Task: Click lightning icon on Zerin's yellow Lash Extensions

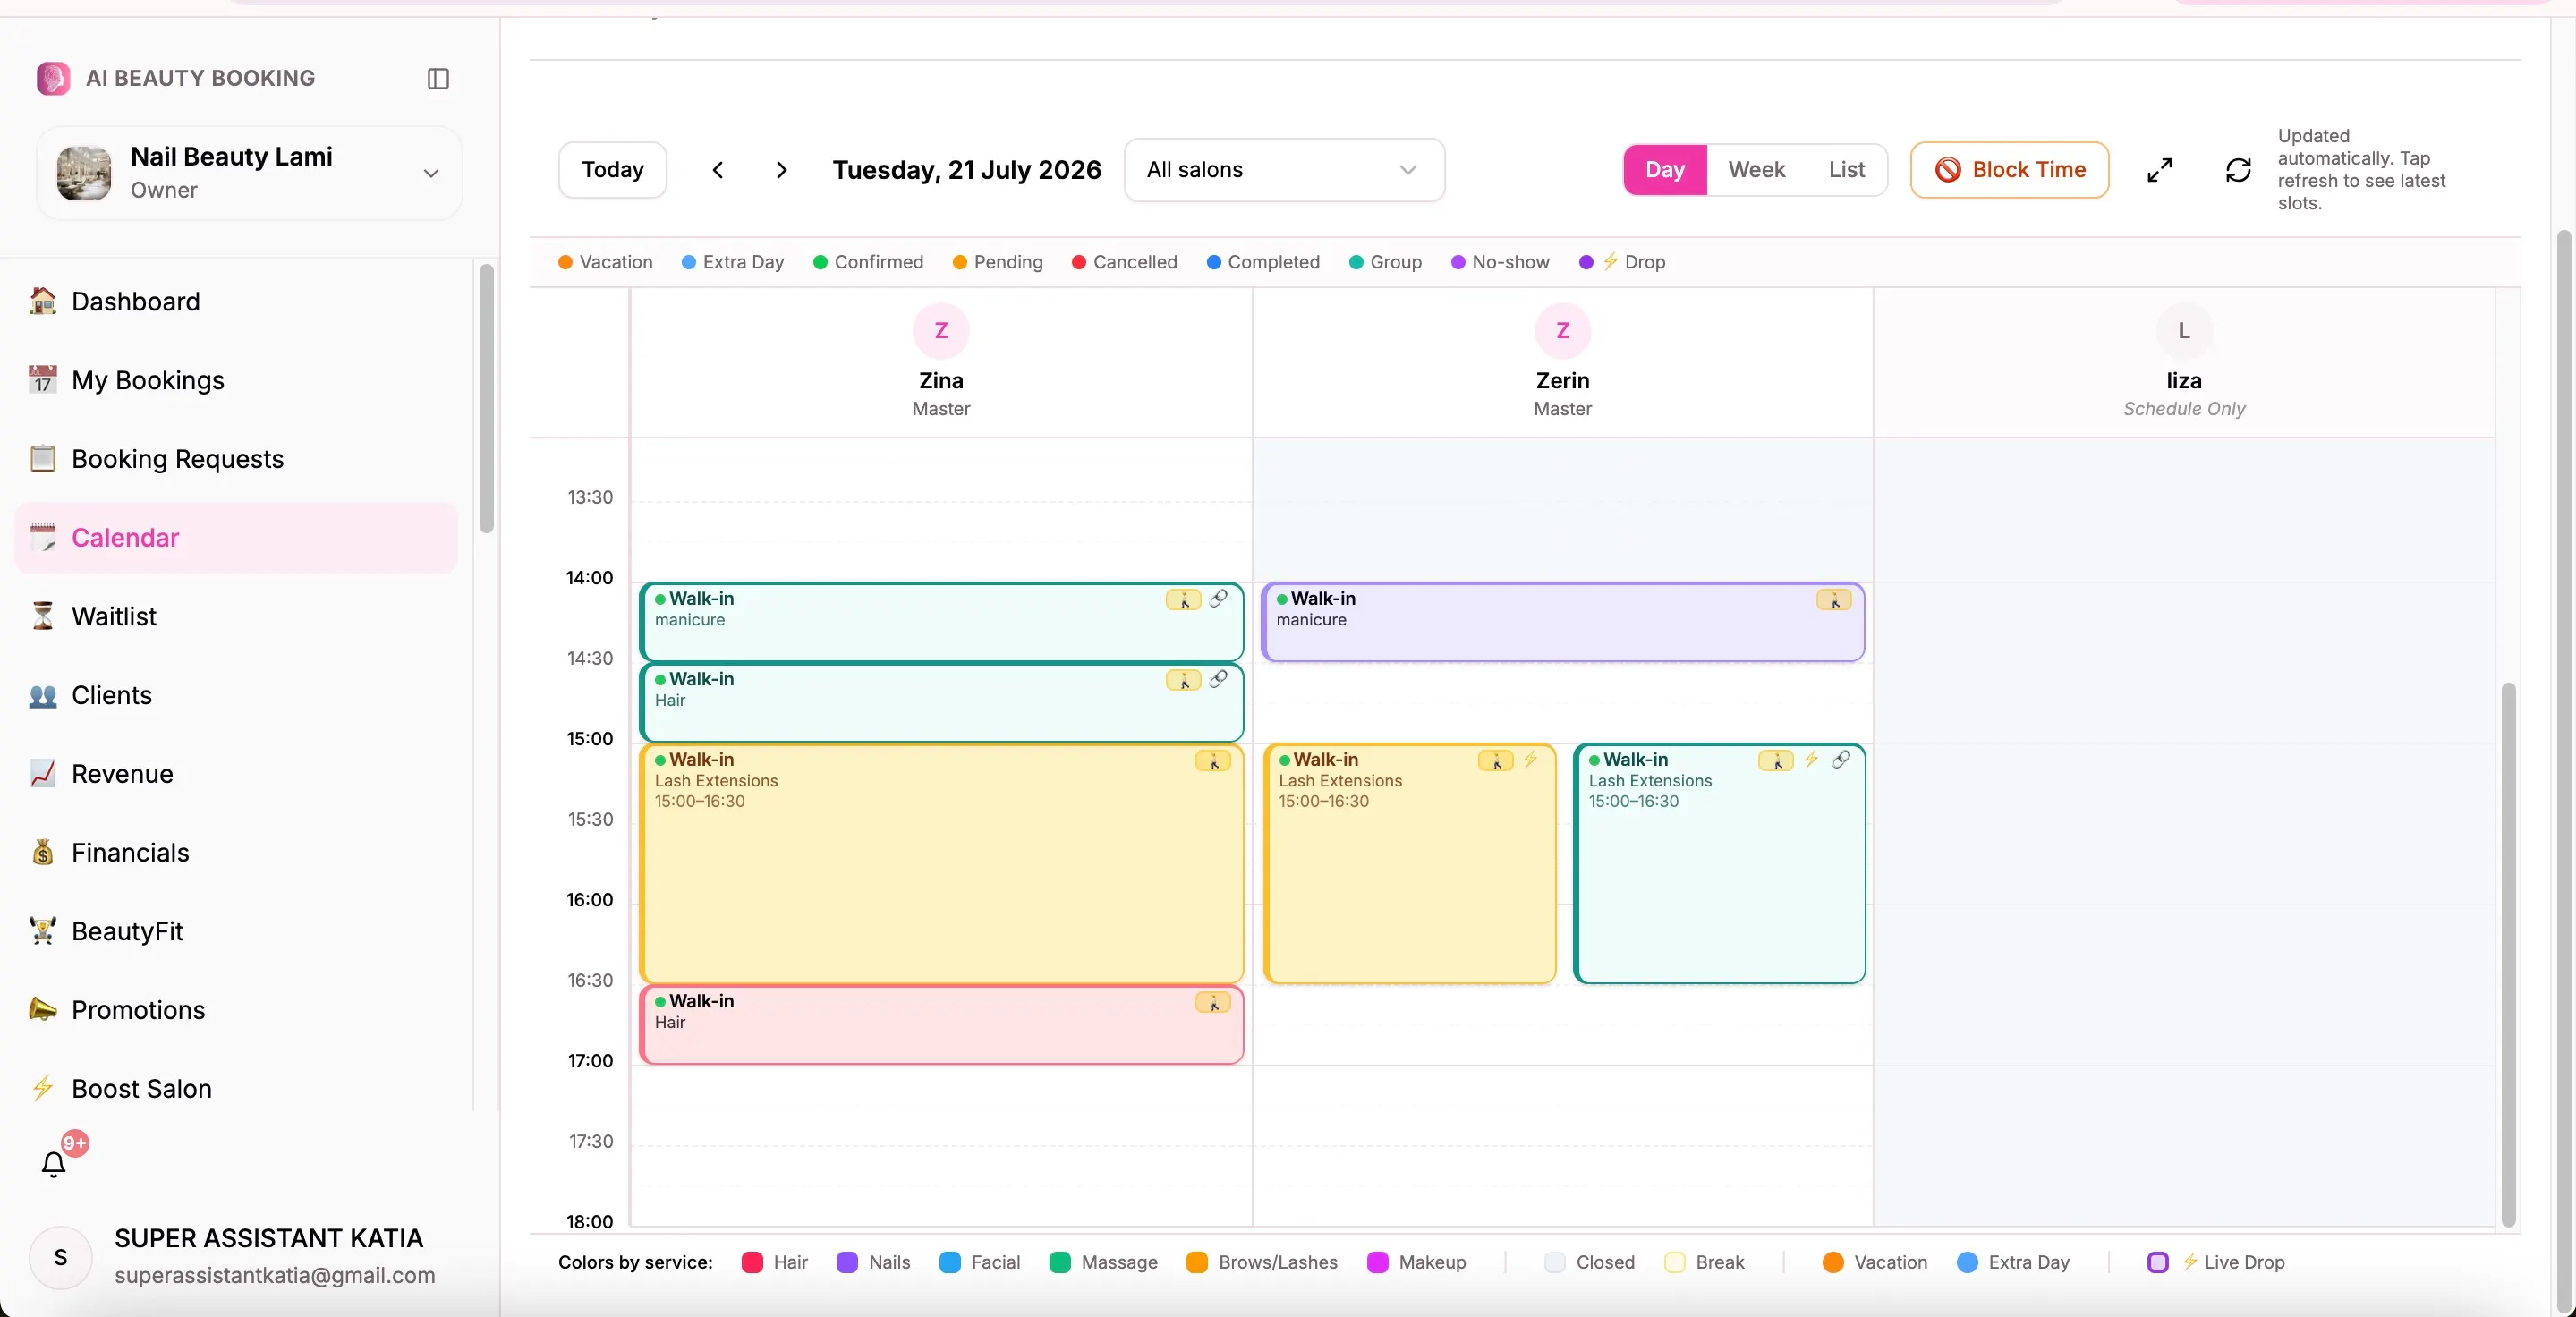Action: (x=1530, y=760)
